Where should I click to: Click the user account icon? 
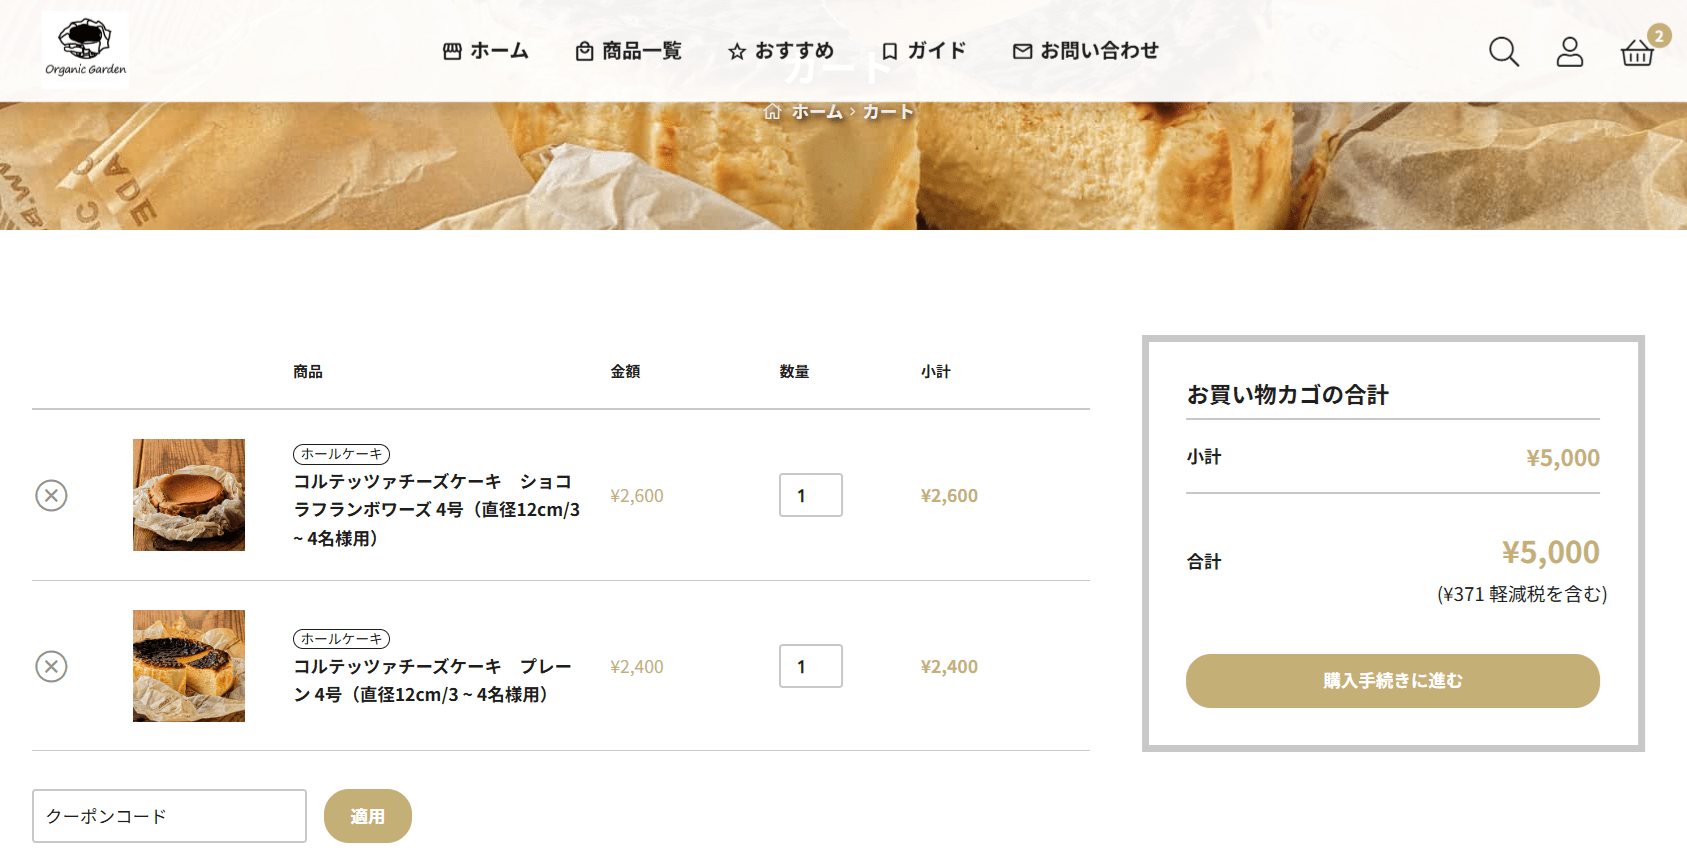click(1569, 51)
